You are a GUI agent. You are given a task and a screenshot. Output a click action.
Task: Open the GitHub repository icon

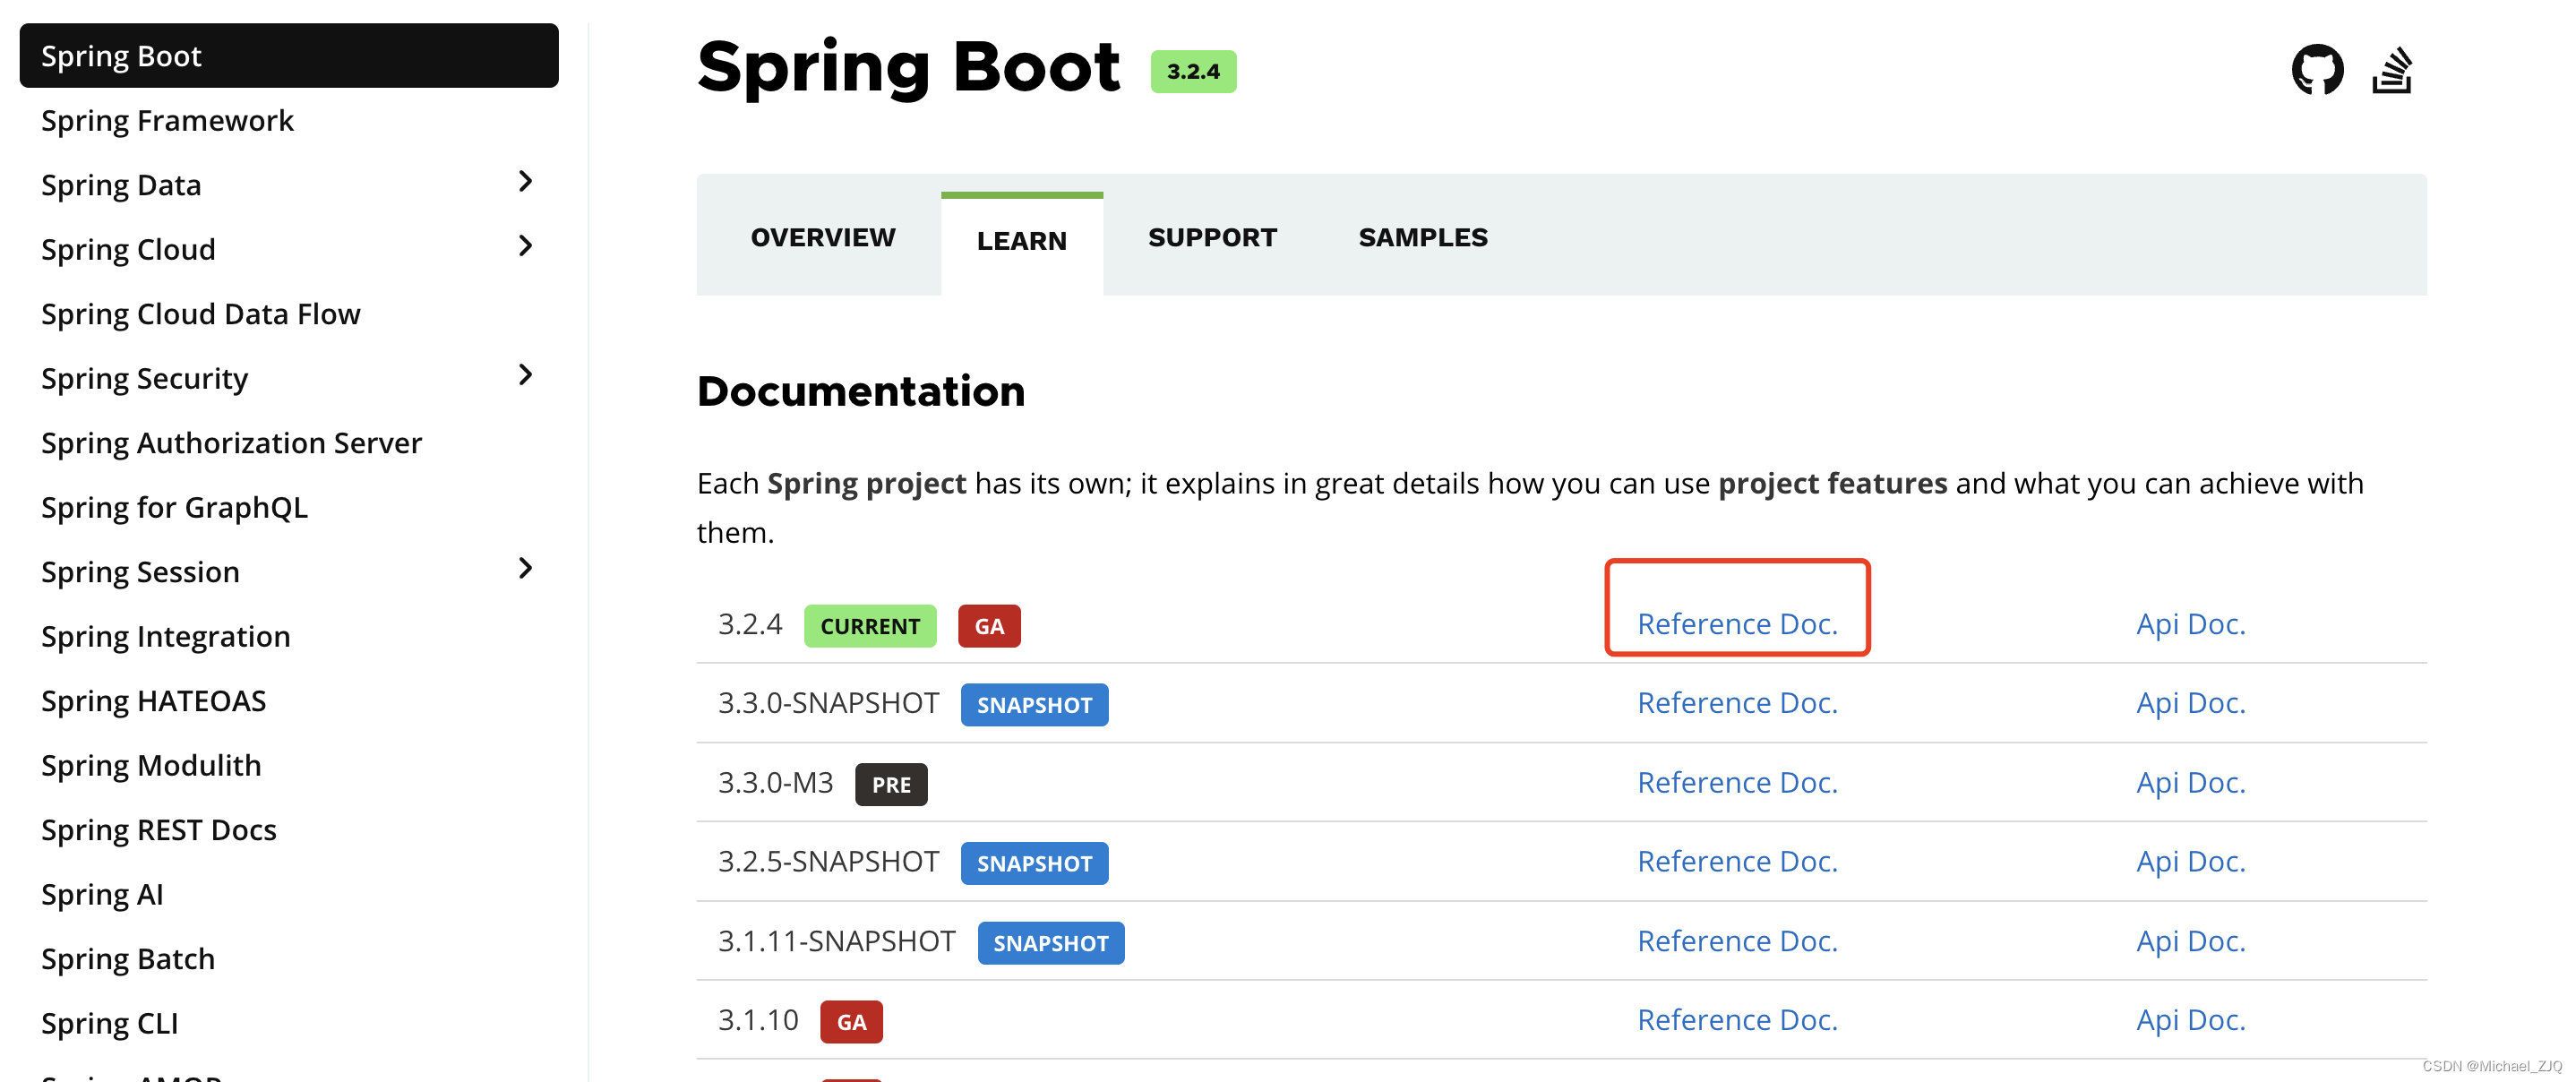pos(2317,70)
